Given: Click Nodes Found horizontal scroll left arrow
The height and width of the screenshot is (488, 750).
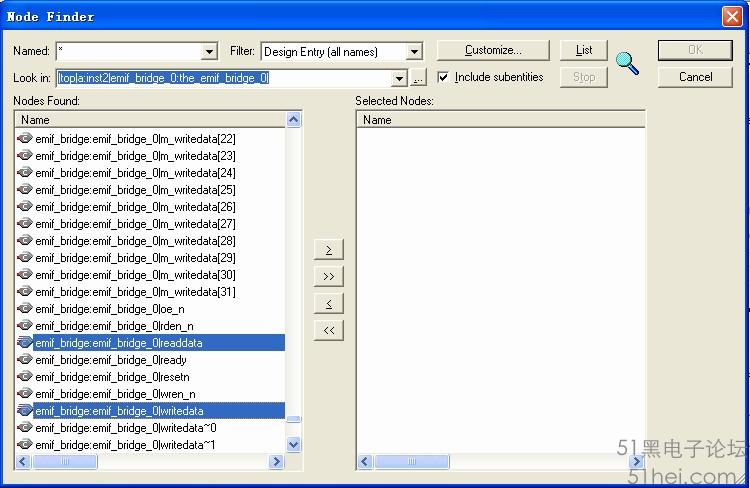Looking at the screenshot, I should click(23, 461).
